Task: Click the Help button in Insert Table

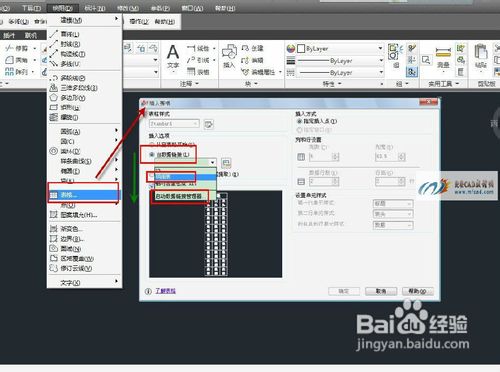Action: 418,291
